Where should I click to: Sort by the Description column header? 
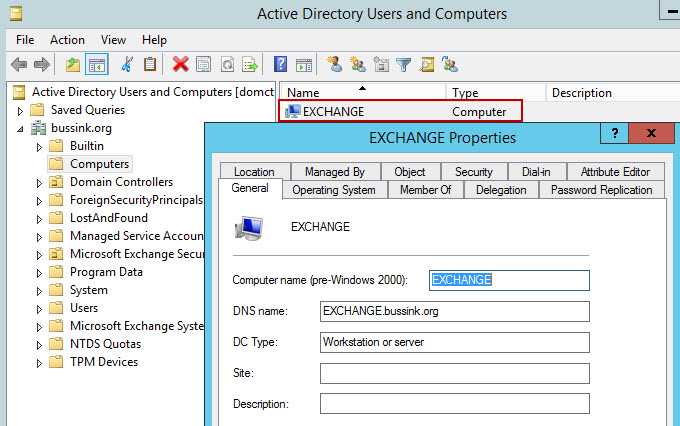click(613, 92)
